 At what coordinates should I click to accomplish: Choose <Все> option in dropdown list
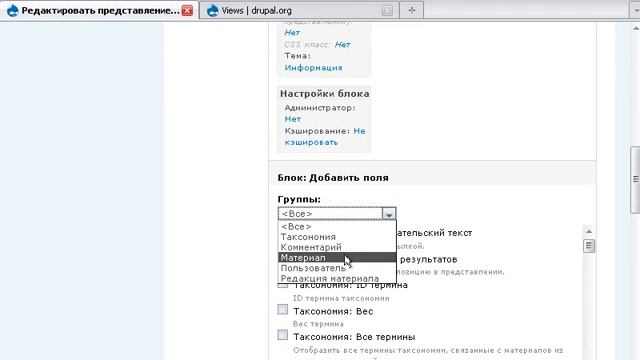pyautogui.click(x=337, y=227)
